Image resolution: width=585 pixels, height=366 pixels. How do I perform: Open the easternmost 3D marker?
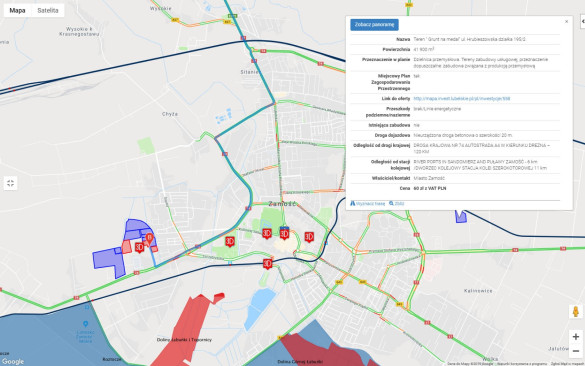pos(309,237)
